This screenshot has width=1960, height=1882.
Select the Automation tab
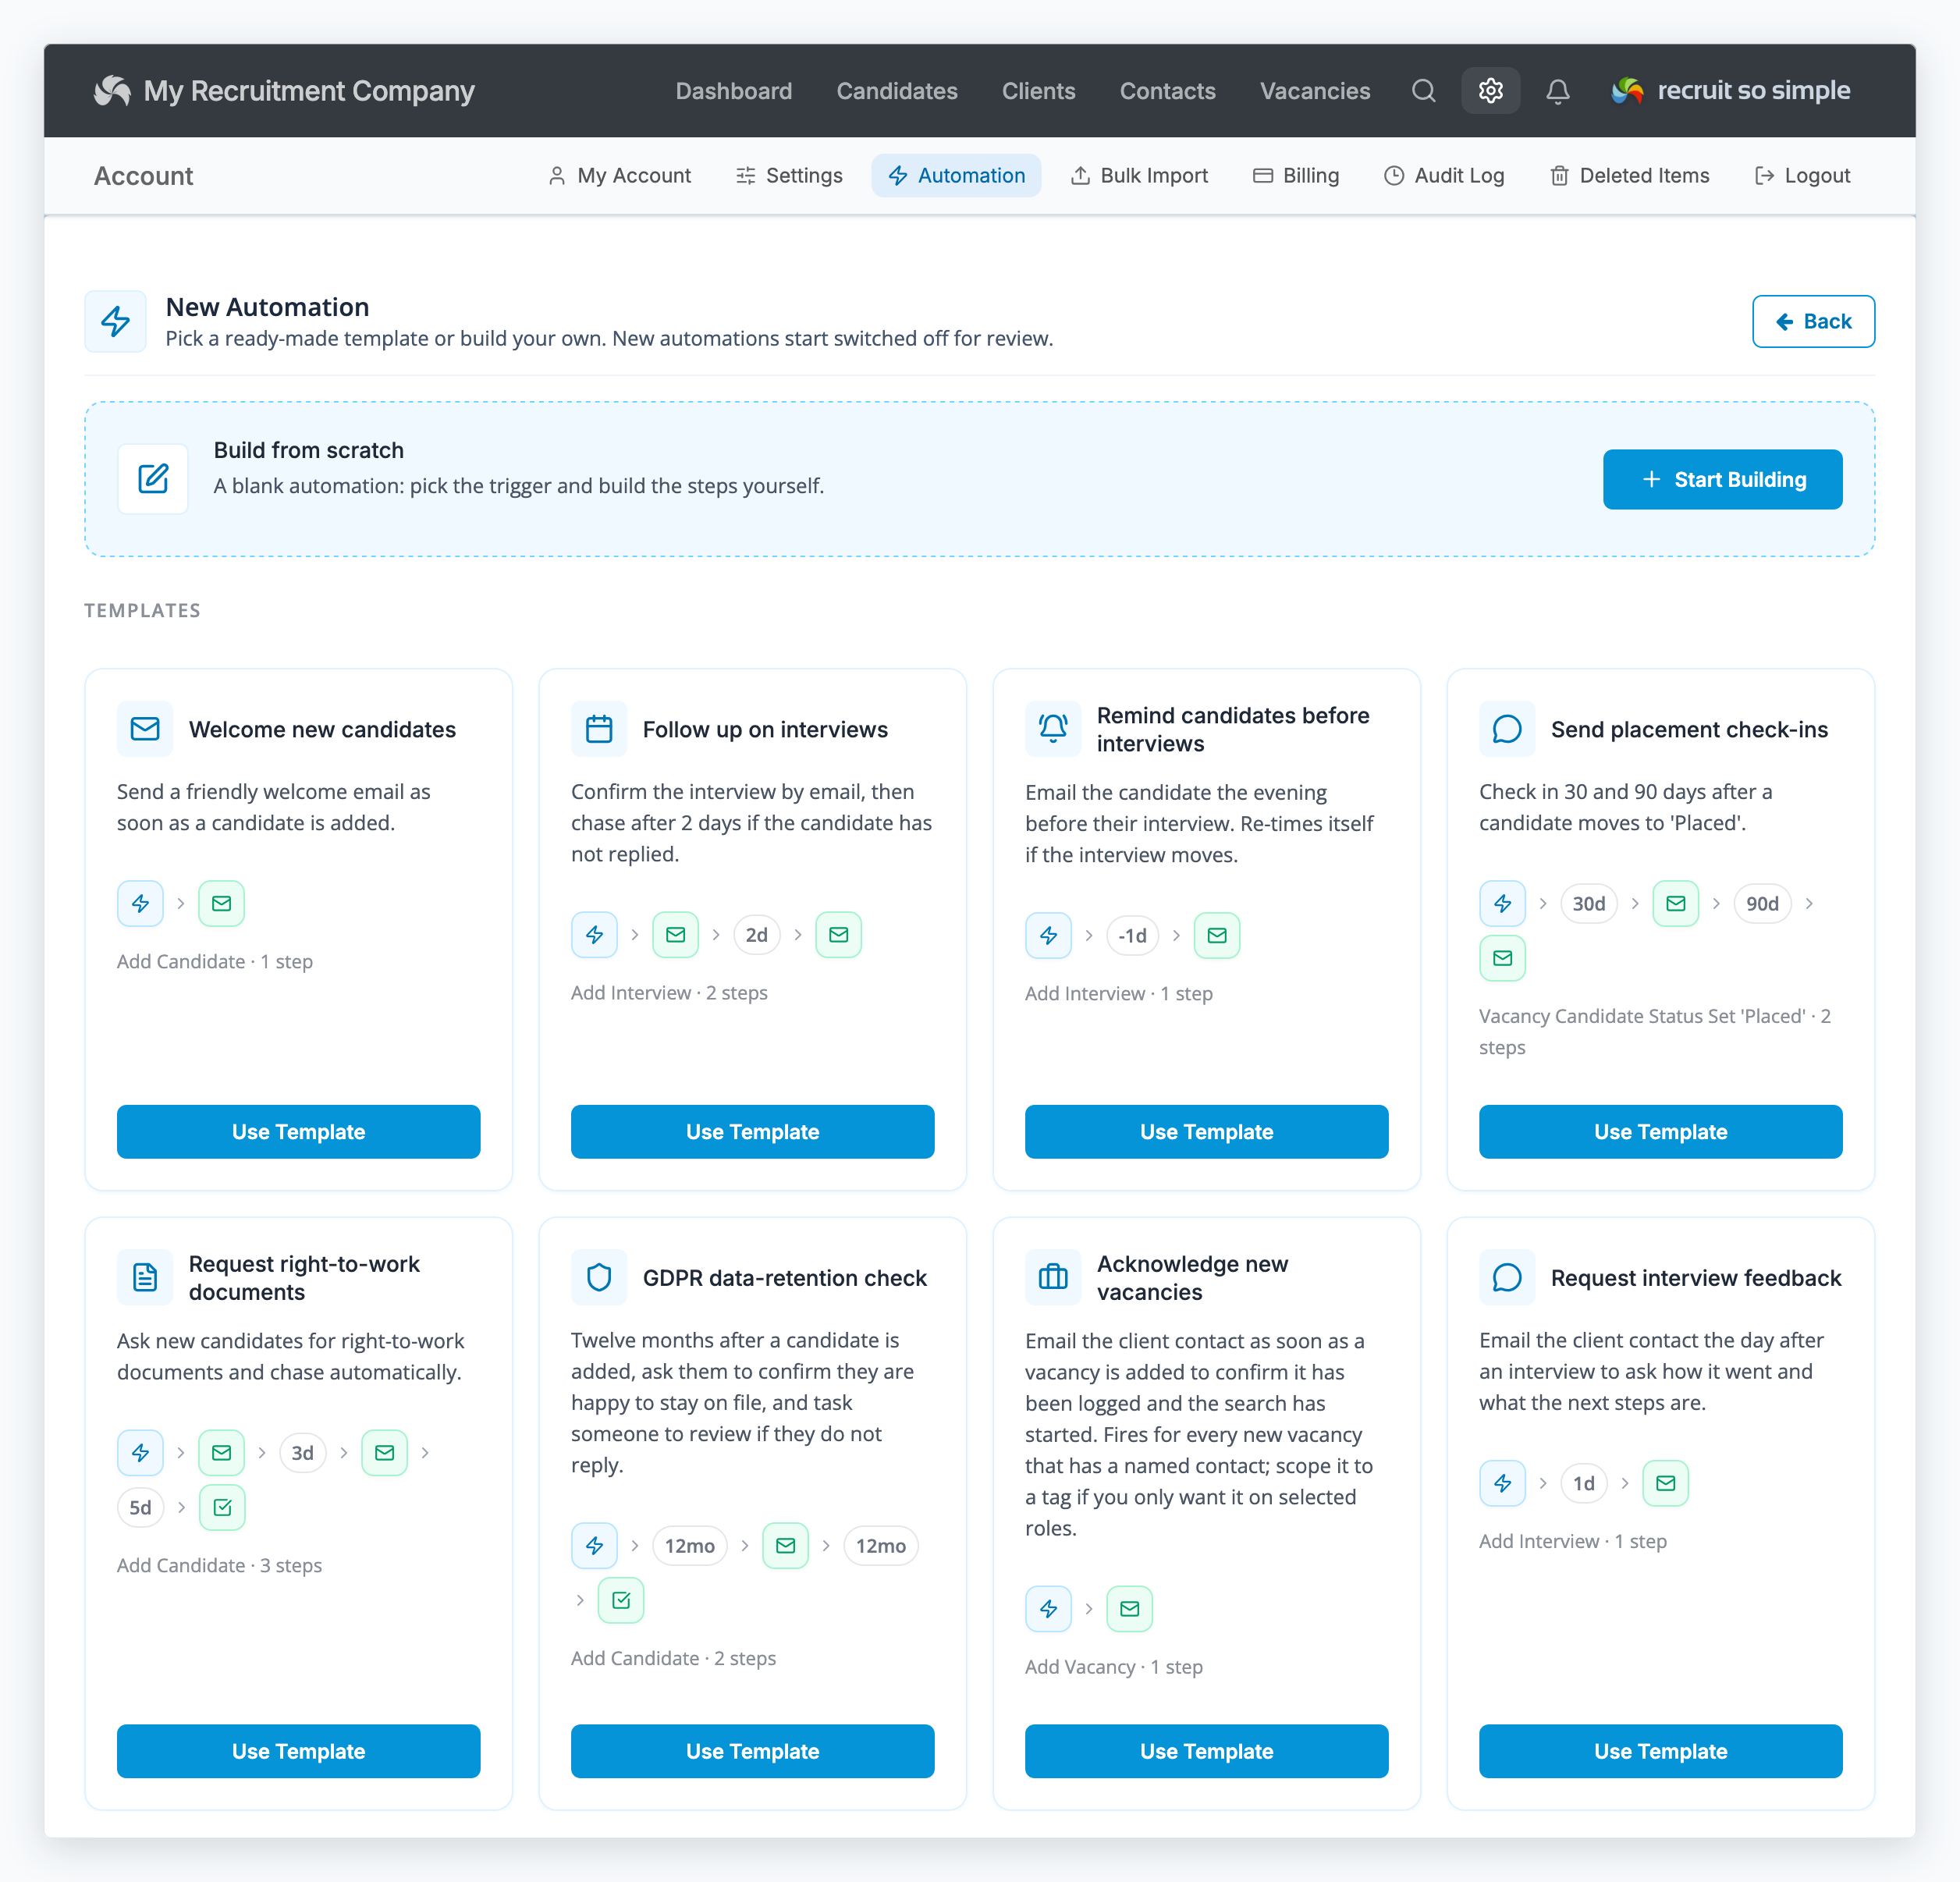click(956, 176)
